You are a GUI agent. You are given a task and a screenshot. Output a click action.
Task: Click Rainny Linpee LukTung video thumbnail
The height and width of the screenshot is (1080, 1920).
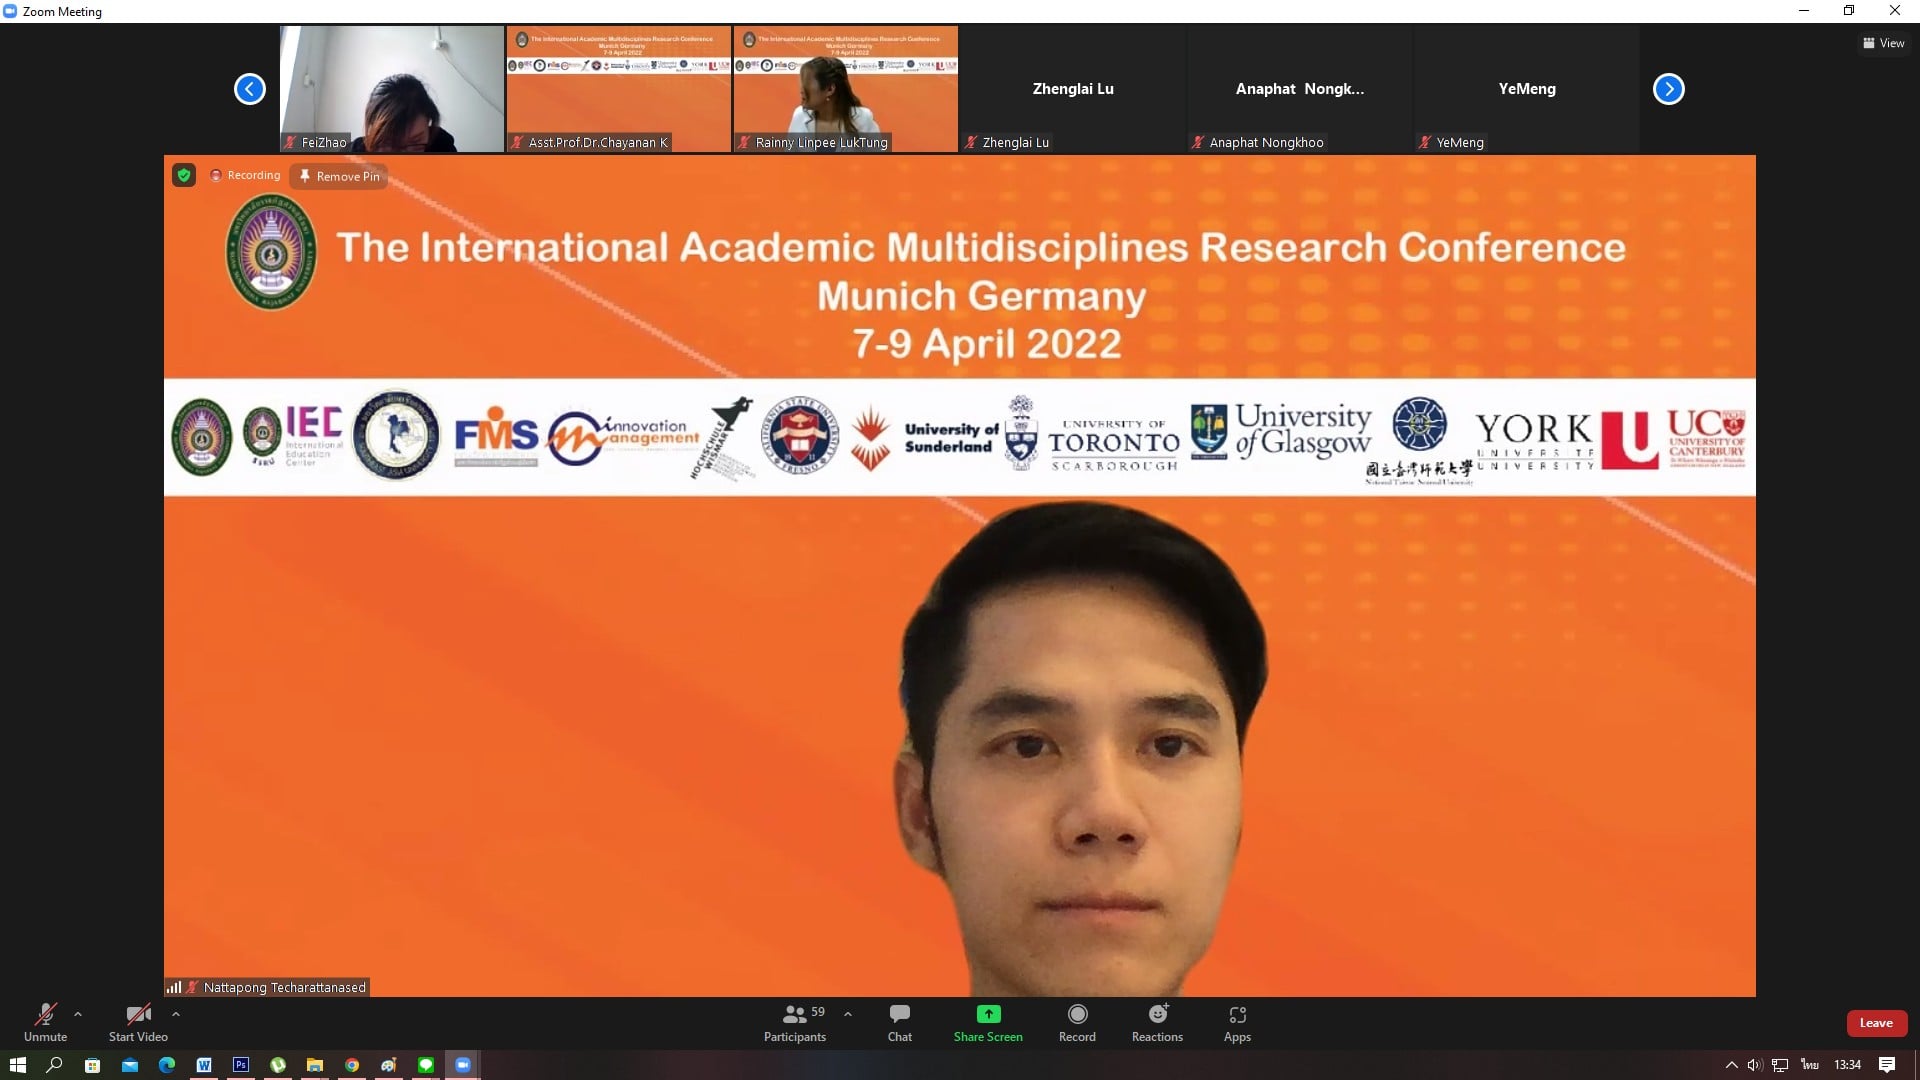845,88
